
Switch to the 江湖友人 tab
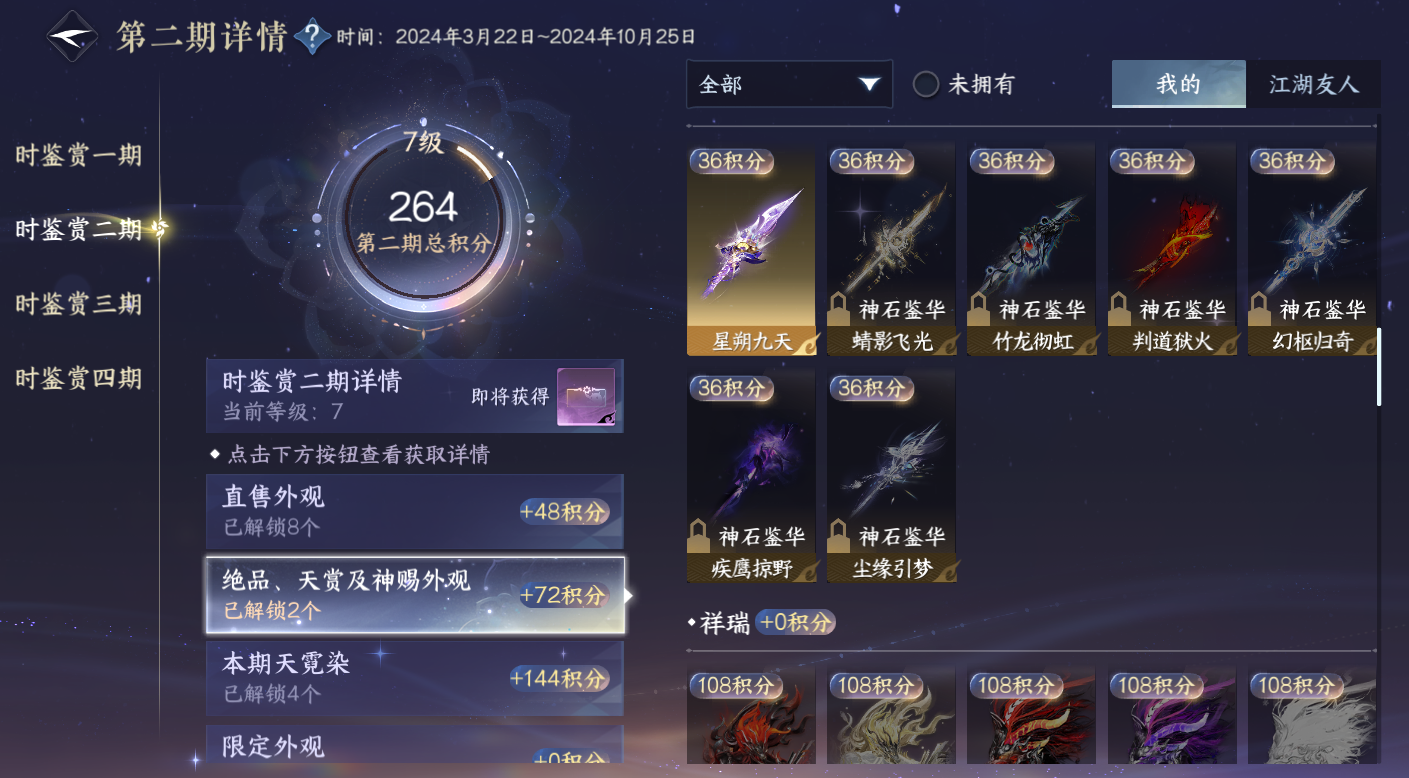(x=1314, y=84)
